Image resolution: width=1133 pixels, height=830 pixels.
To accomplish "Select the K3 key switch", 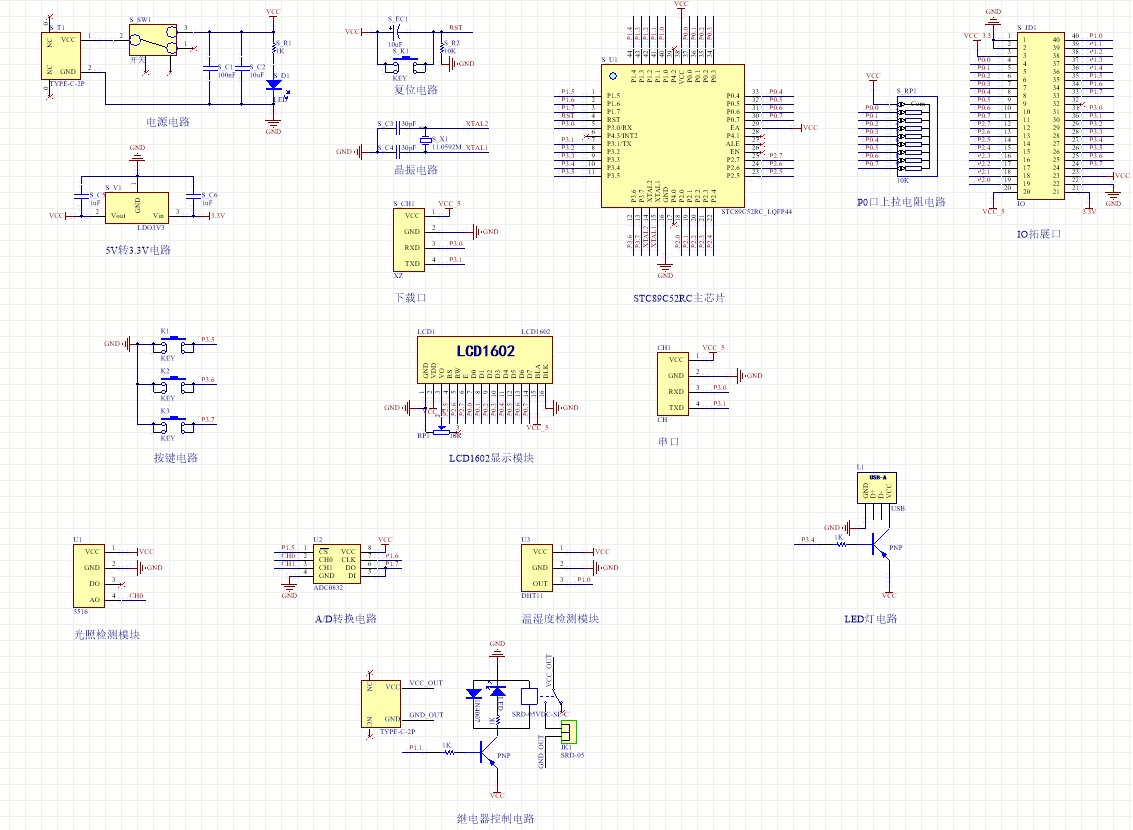I will point(173,425).
